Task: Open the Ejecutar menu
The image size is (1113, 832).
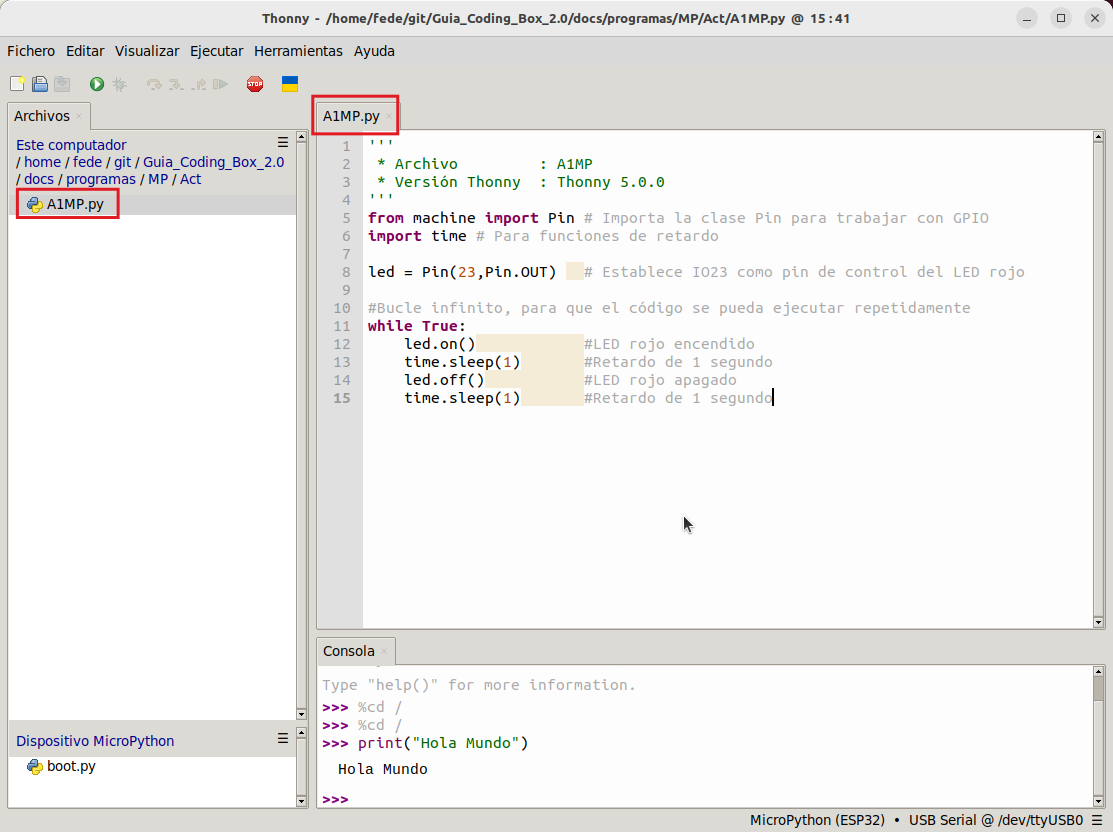Action: [216, 51]
